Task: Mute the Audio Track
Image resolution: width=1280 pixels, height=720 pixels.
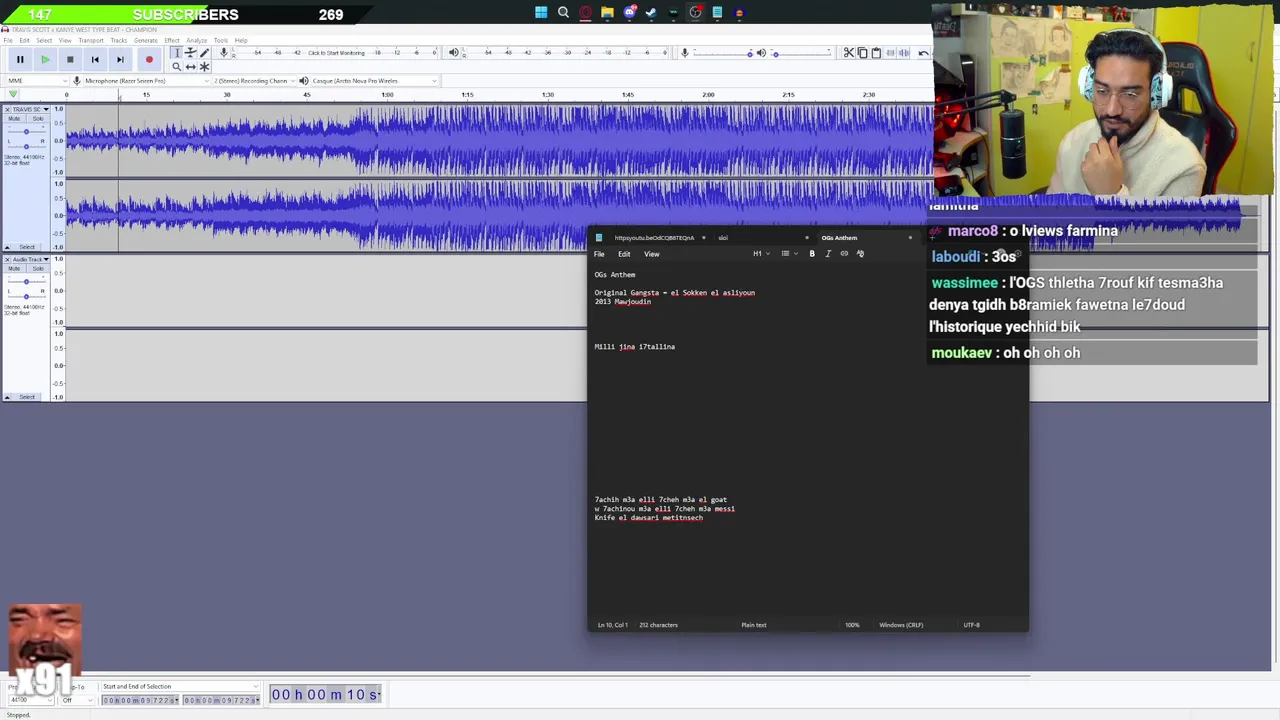Action: (15, 269)
